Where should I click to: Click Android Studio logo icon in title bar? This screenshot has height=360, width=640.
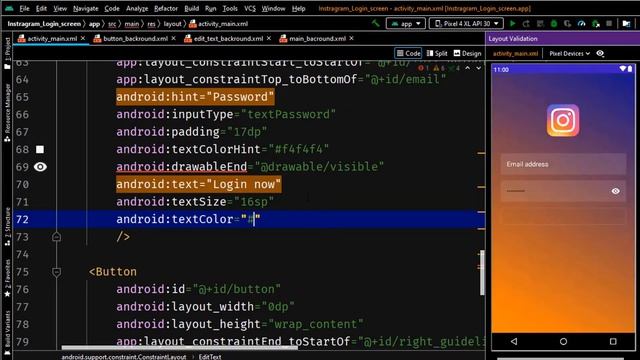point(9,8)
